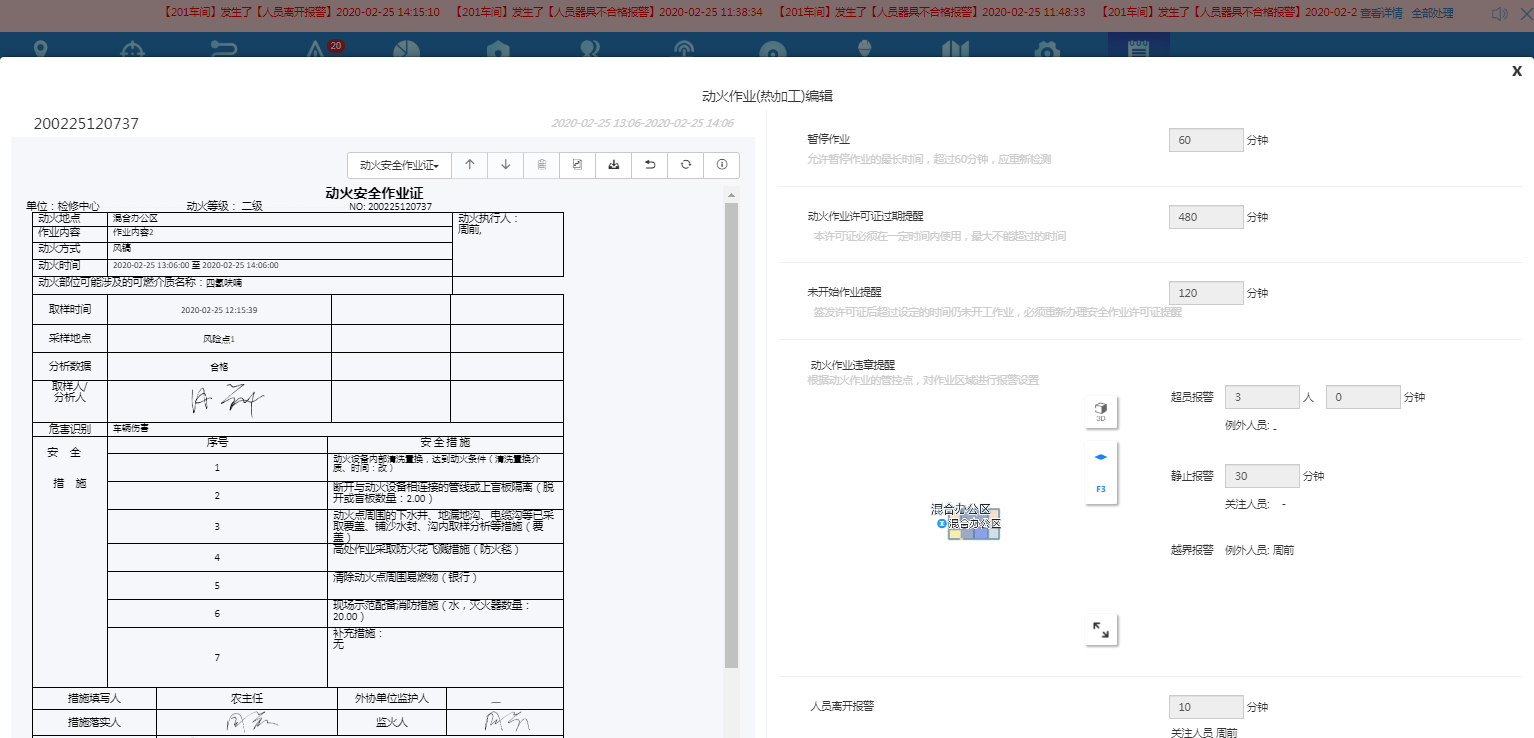Click the document preview vertical scrollbar

(x=731, y=430)
